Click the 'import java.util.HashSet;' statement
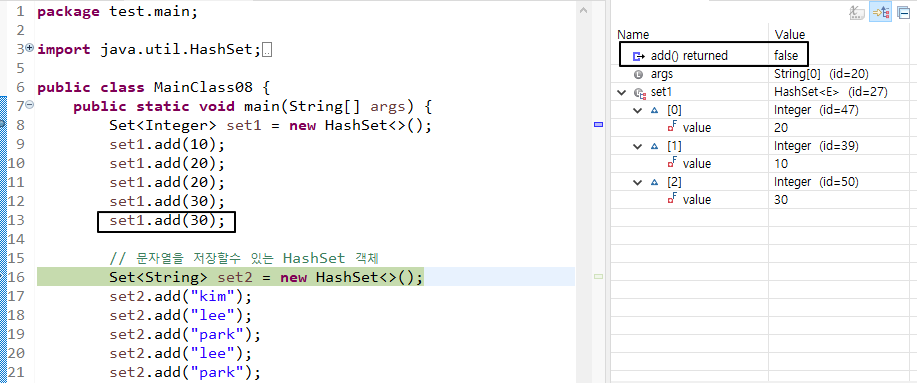Image resolution: width=917 pixels, height=383 pixels. pyautogui.click(x=148, y=50)
